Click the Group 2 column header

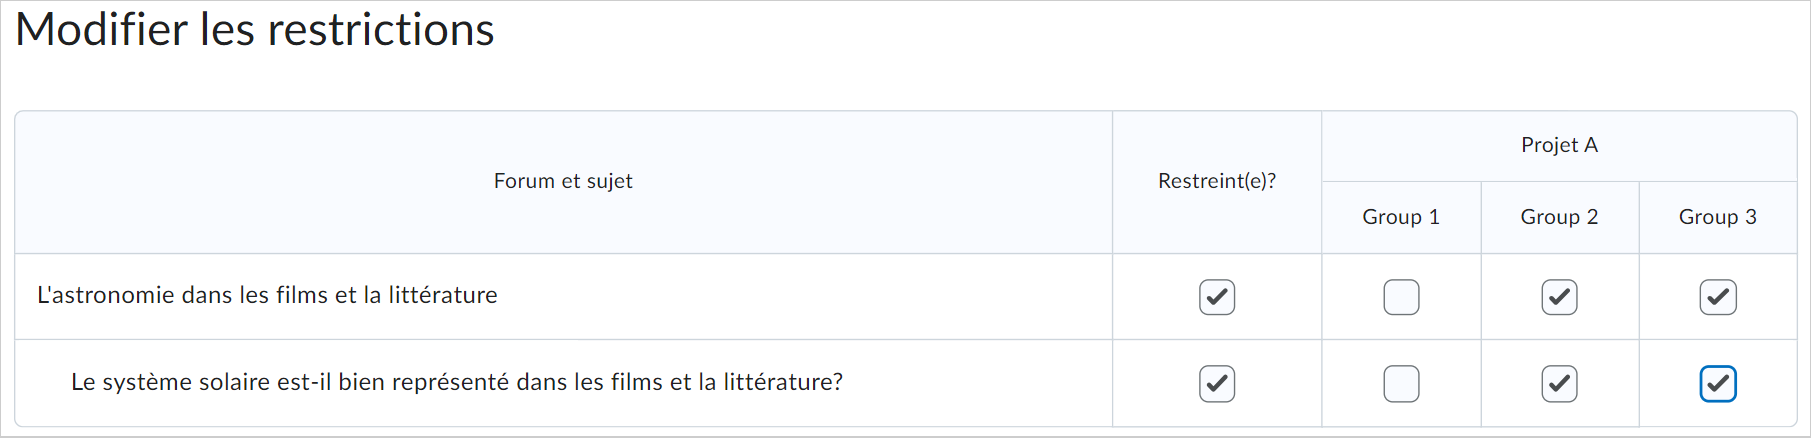click(1559, 217)
